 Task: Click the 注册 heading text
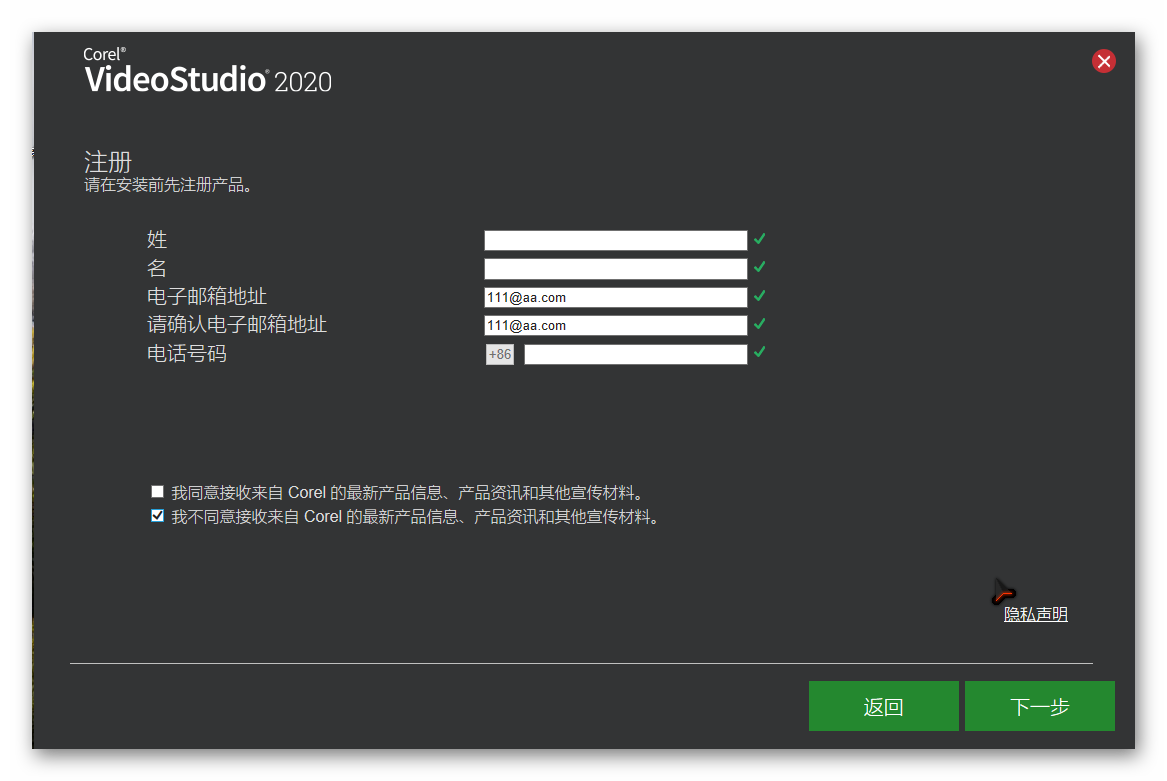pyautogui.click(x=108, y=161)
